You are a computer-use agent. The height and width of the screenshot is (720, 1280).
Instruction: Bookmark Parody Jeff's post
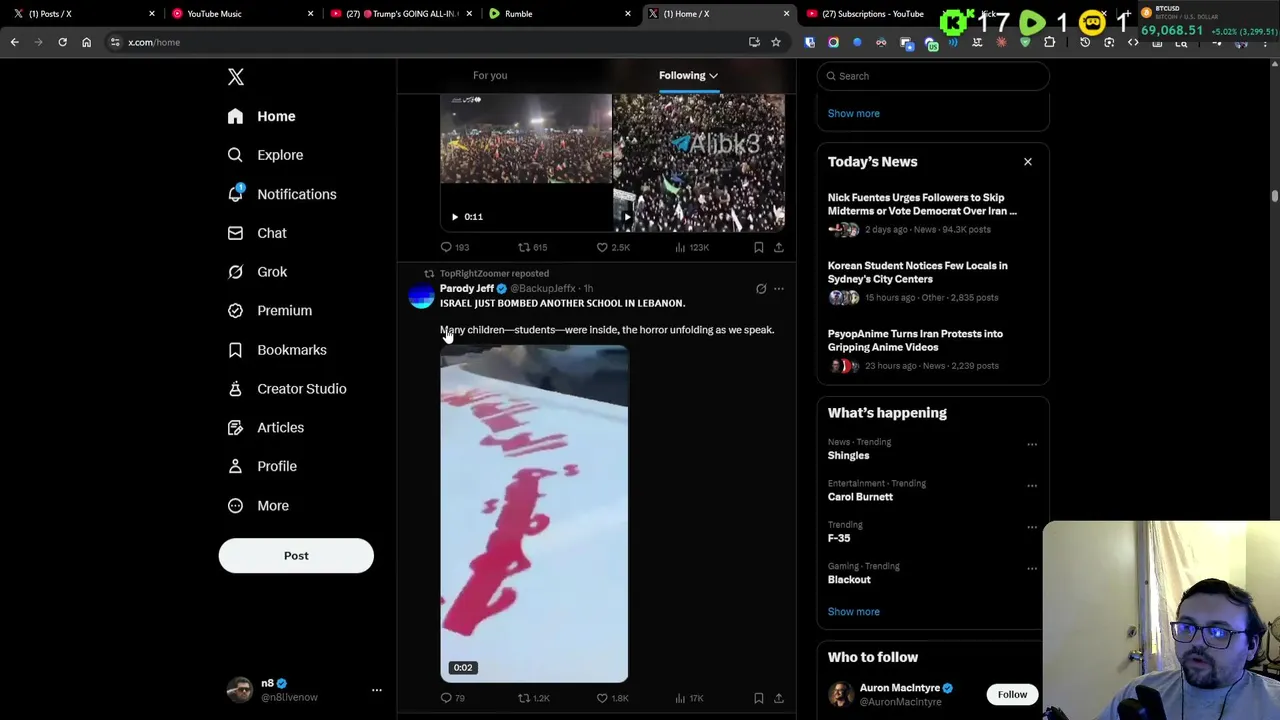(759, 698)
